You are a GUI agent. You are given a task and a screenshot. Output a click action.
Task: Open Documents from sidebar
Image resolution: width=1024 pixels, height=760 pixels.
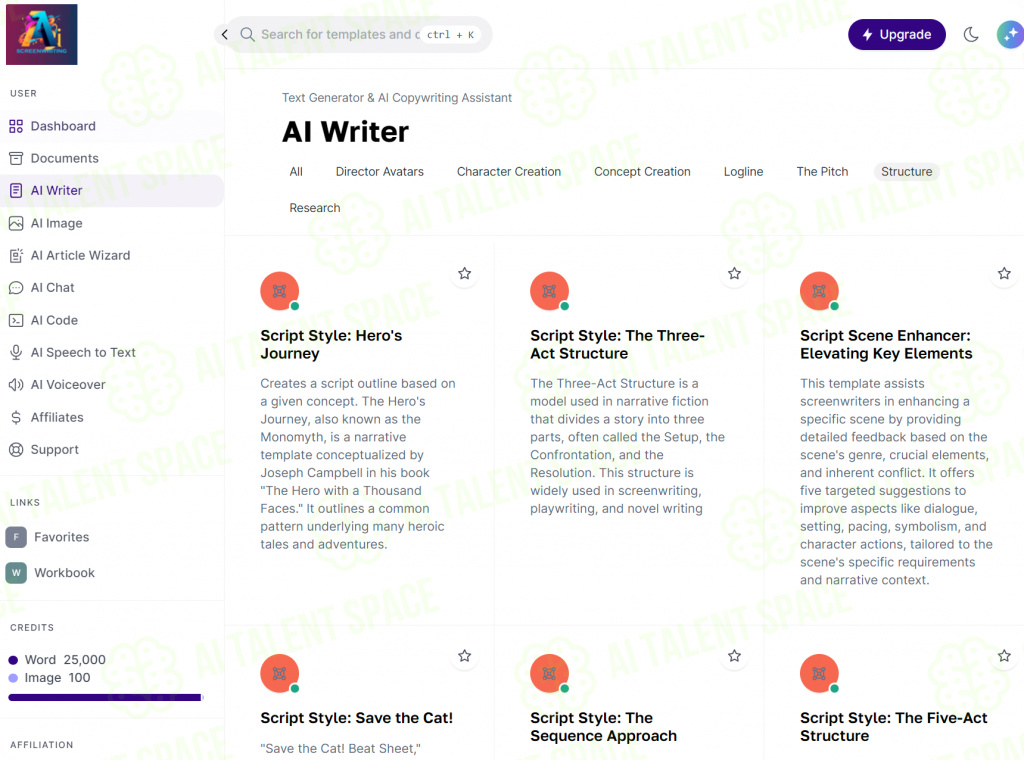65,158
